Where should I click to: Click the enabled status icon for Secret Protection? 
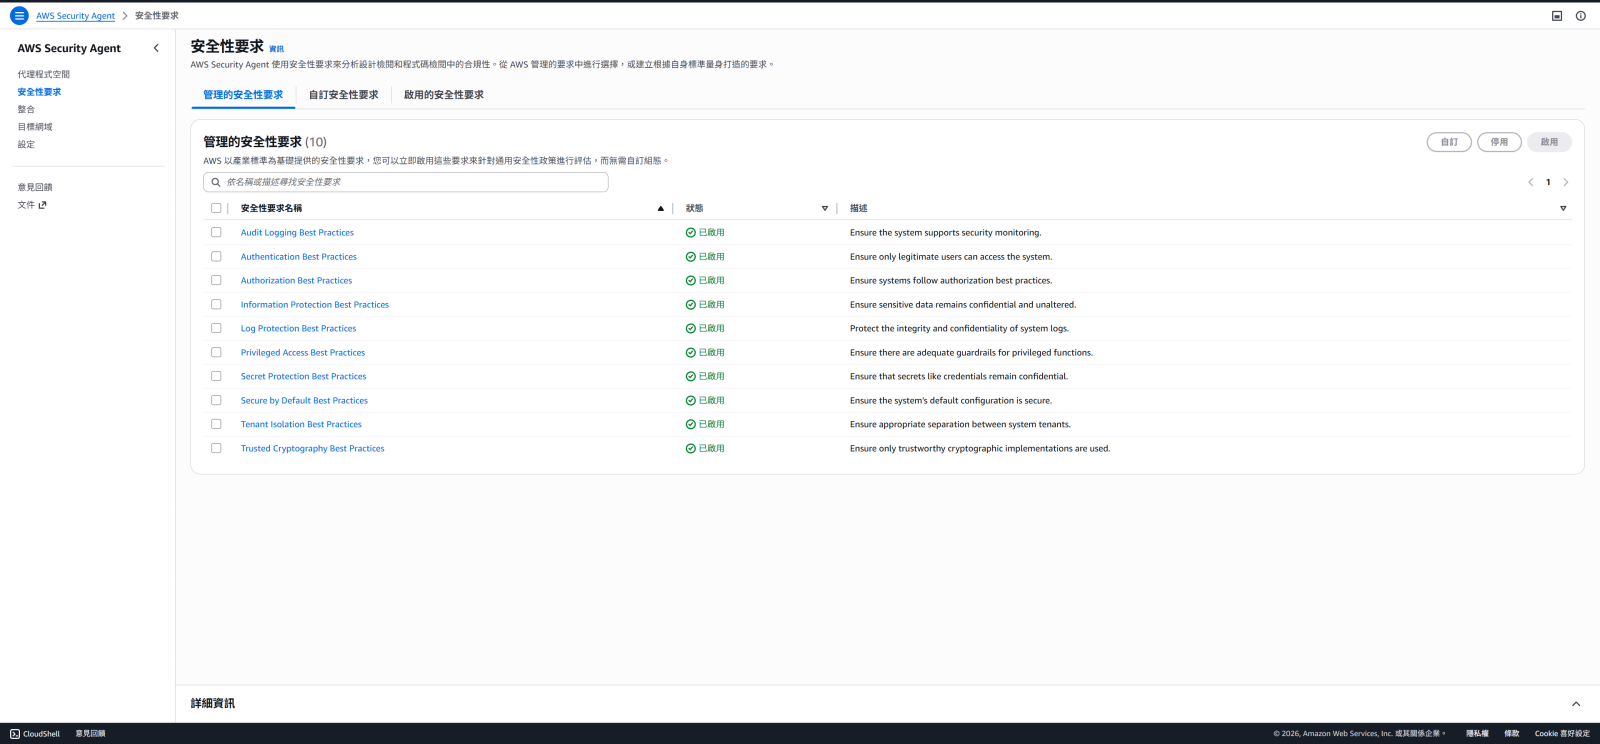tap(691, 377)
